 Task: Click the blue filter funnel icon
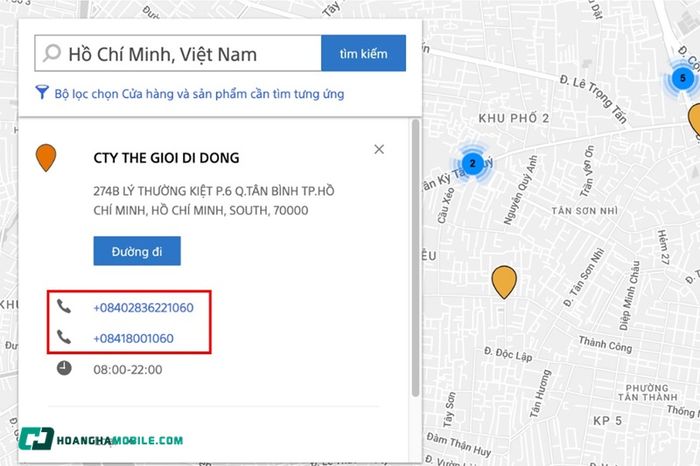pos(42,92)
